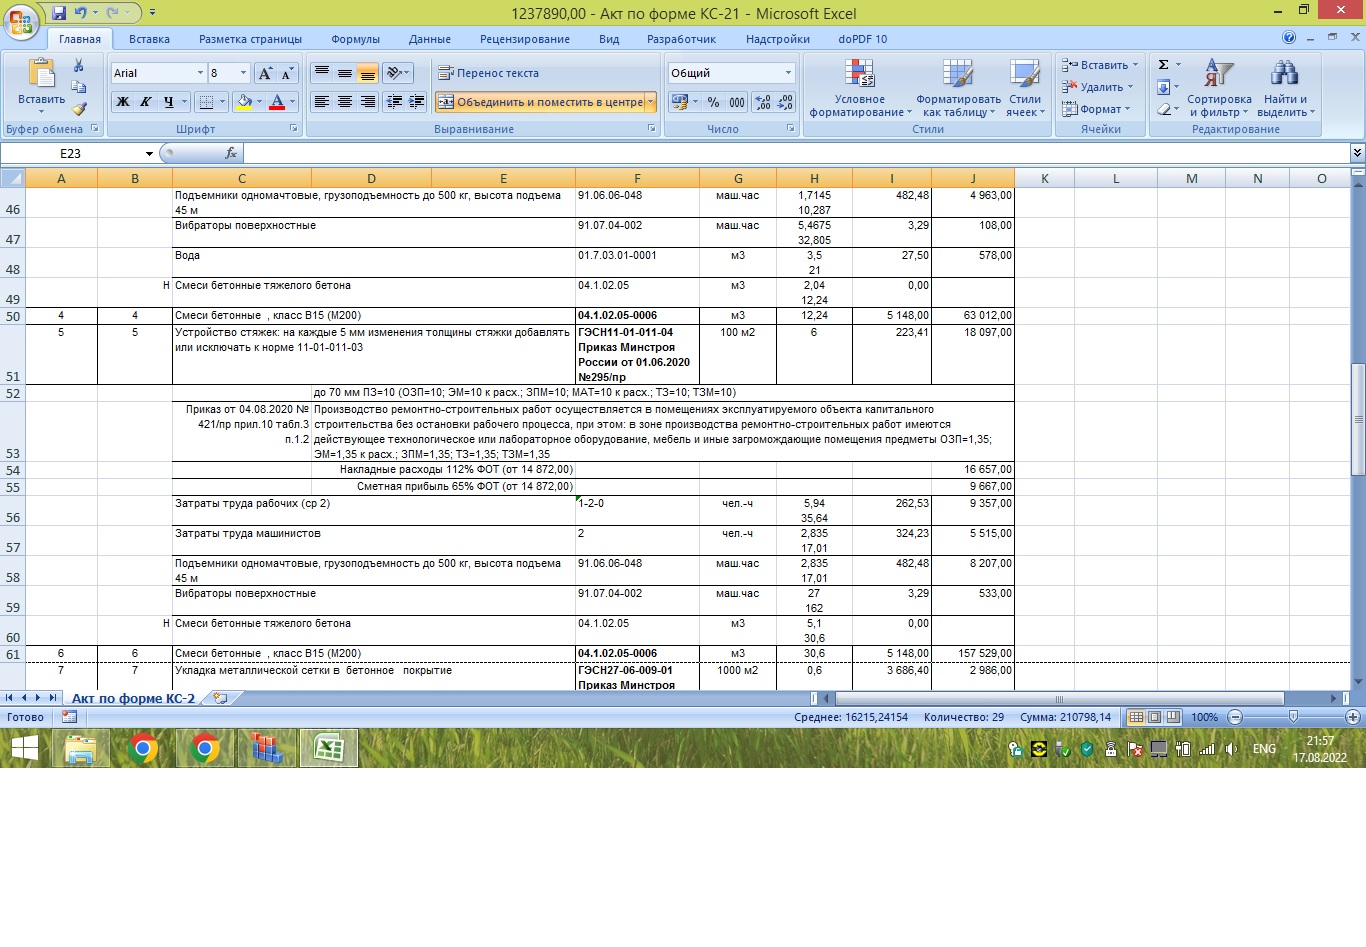Toggle bold Ж formatting
This screenshot has height=947, width=1366.
123,102
